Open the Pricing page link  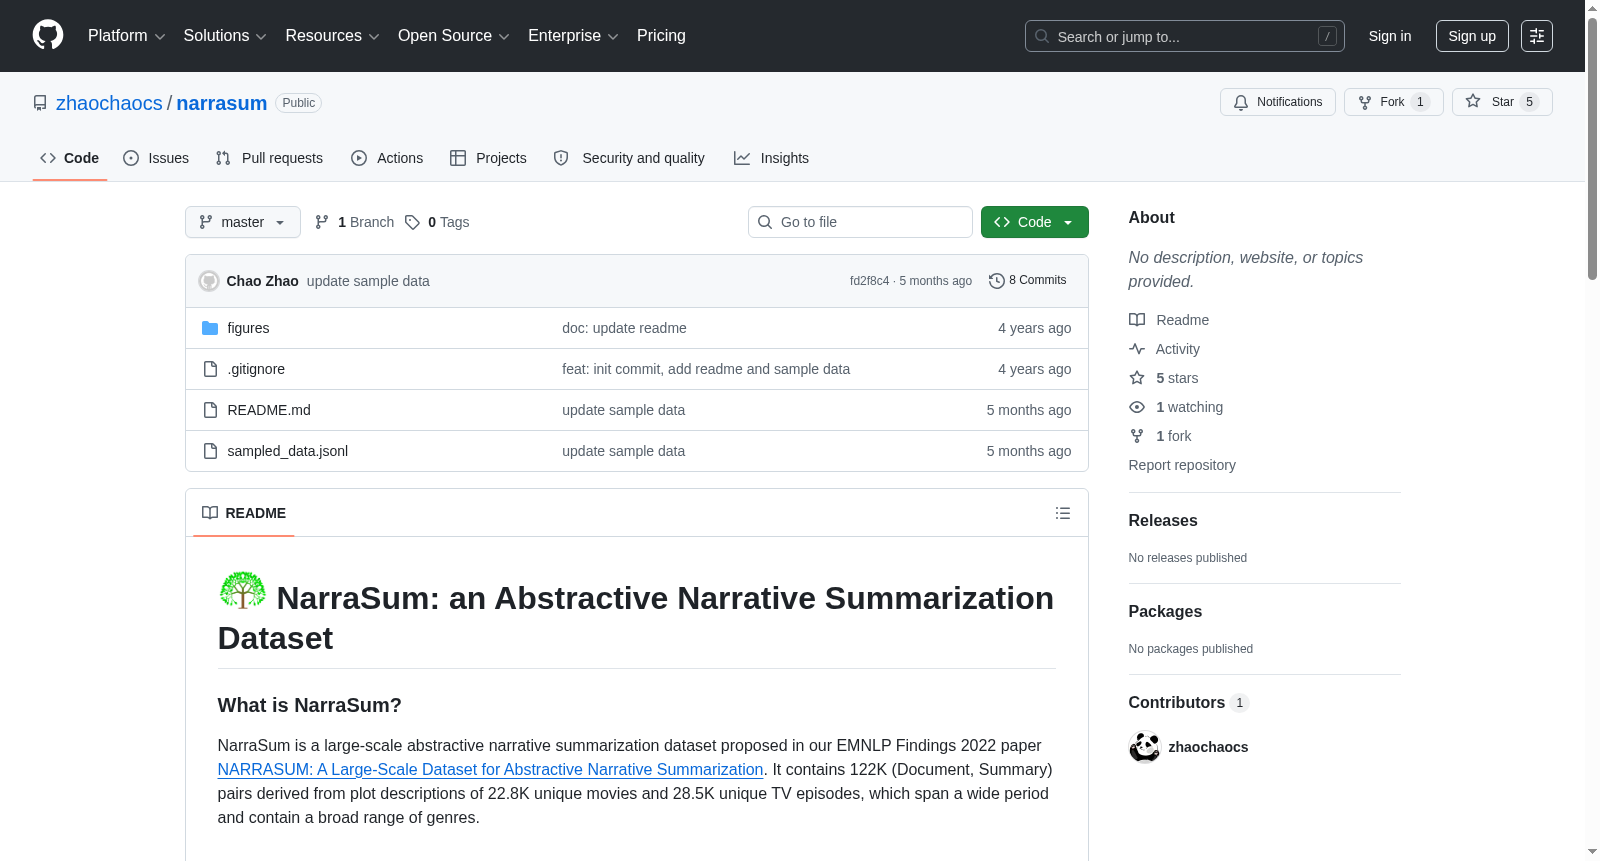[x=661, y=36]
